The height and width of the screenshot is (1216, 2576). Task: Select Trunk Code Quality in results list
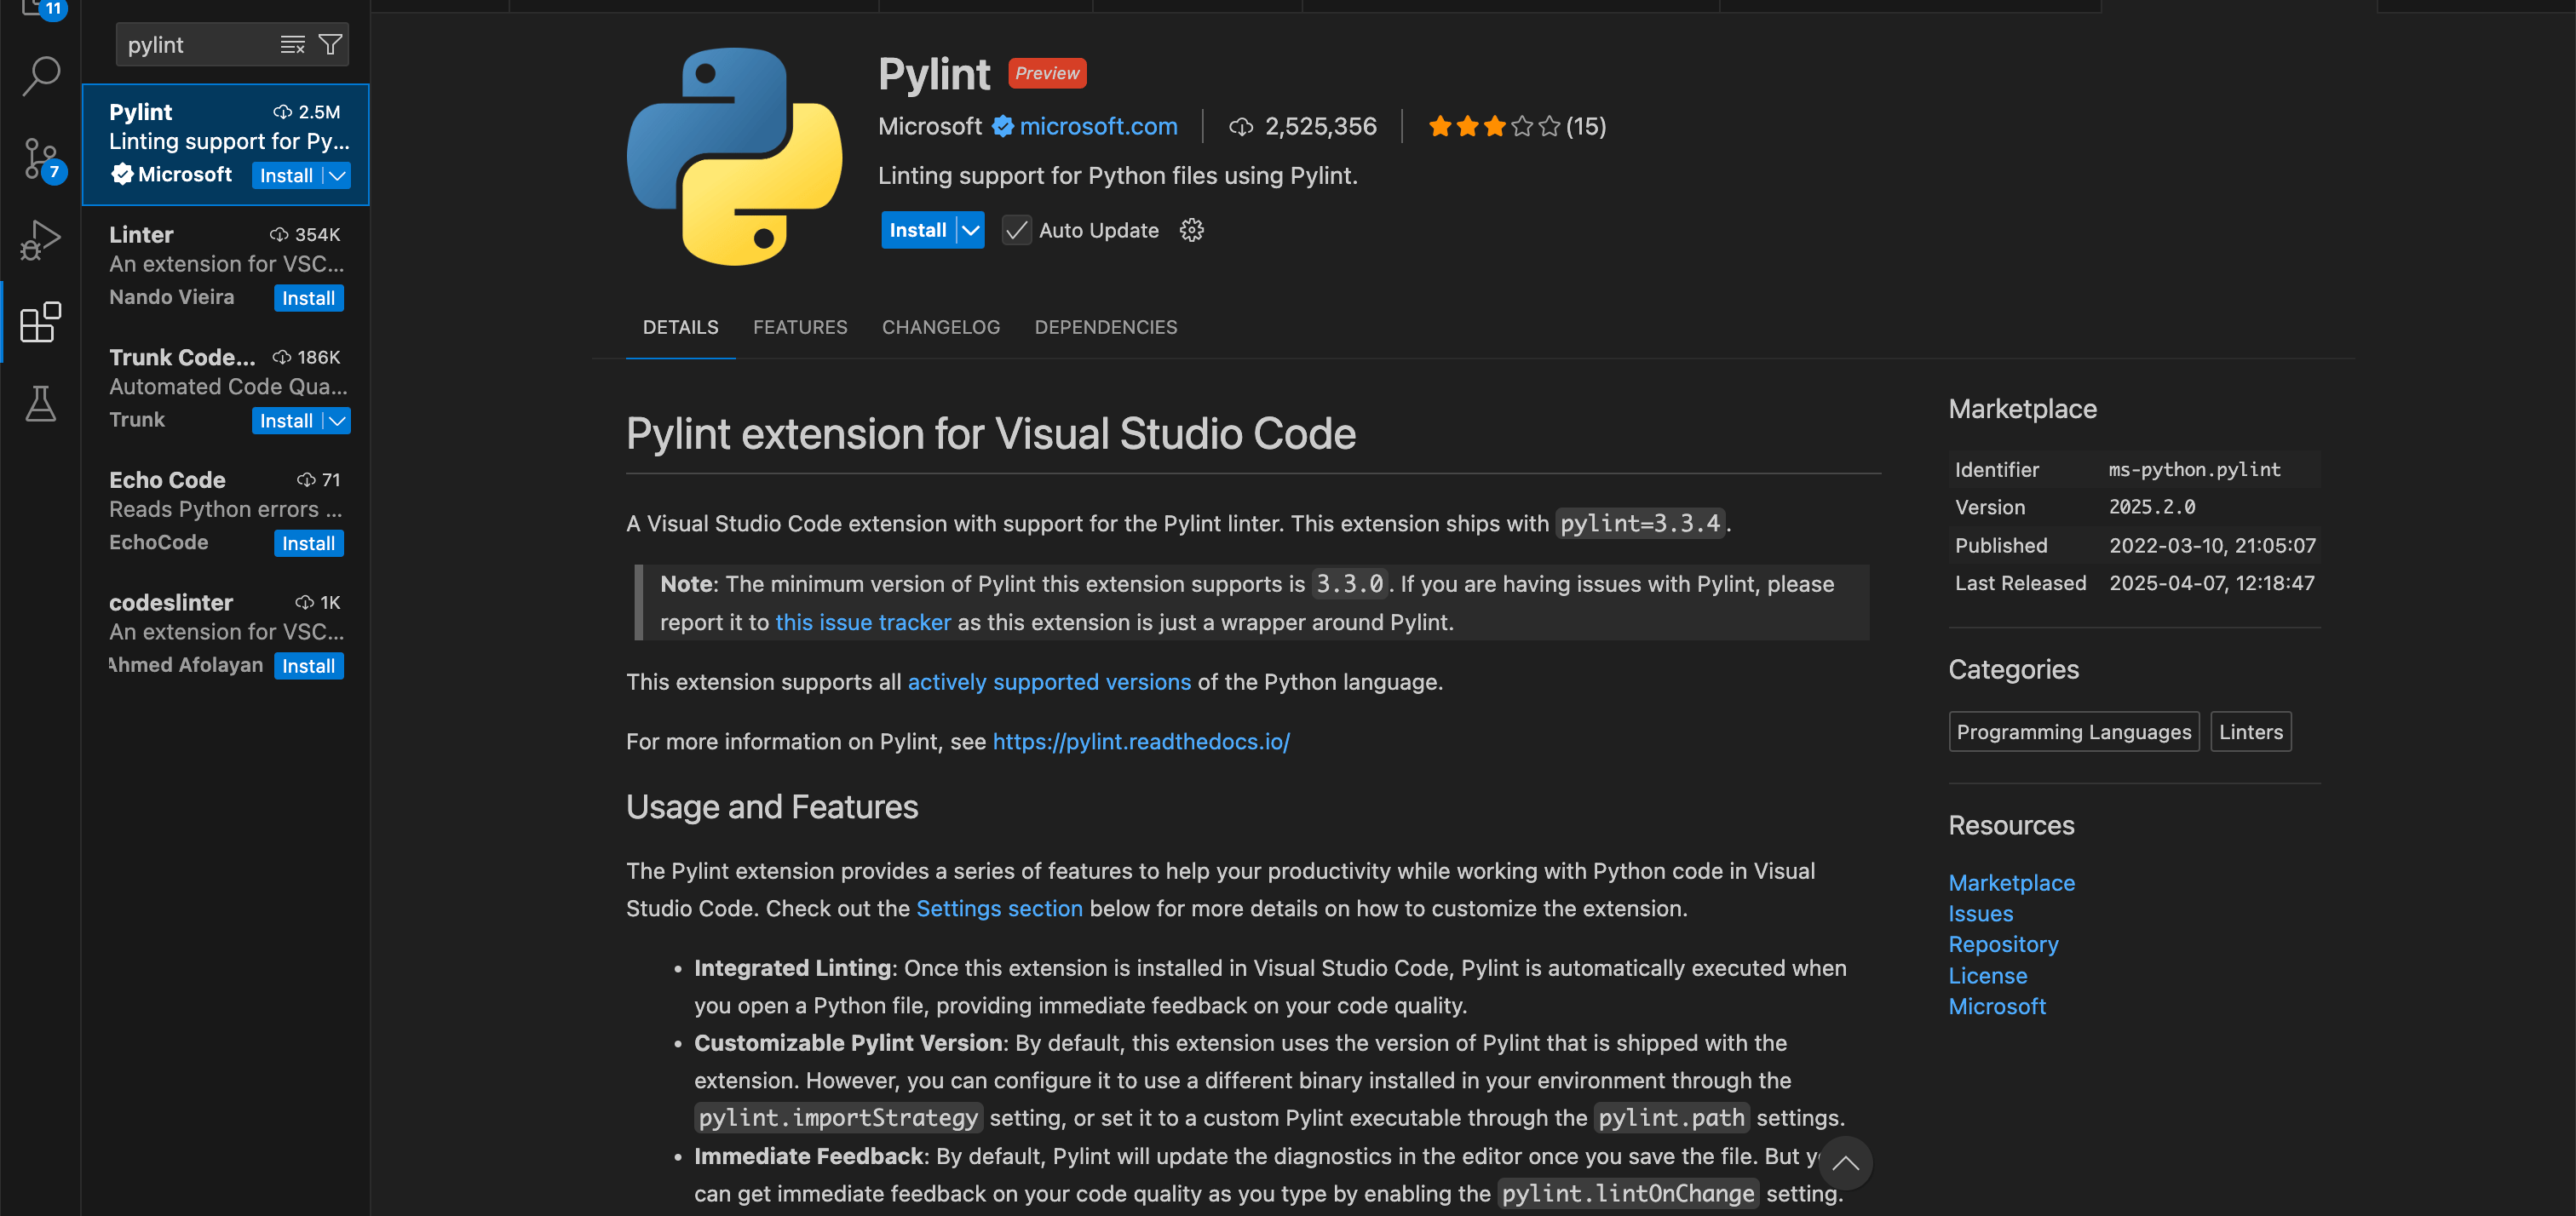click(226, 389)
